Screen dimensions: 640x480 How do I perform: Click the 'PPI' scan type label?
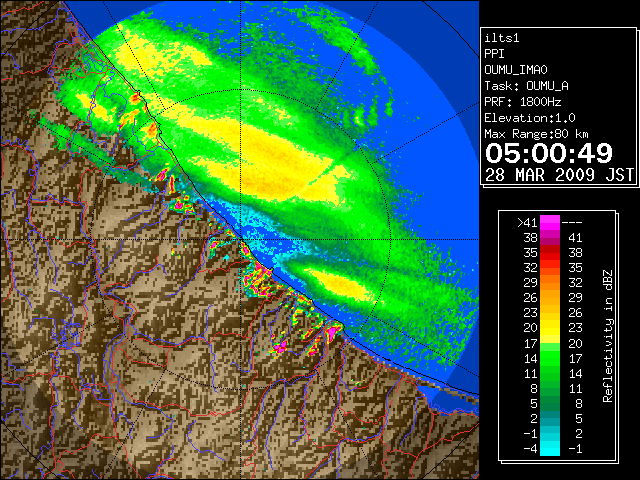pyautogui.click(x=494, y=54)
